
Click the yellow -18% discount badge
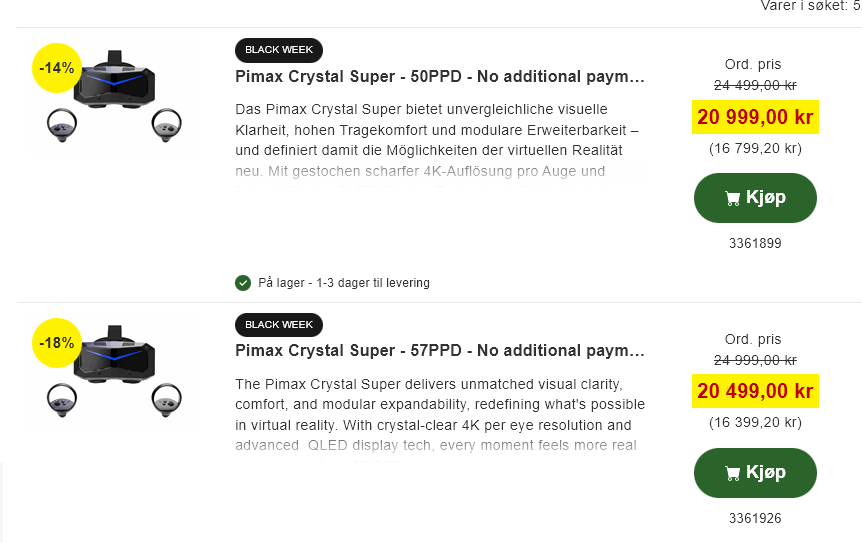pos(57,343)
